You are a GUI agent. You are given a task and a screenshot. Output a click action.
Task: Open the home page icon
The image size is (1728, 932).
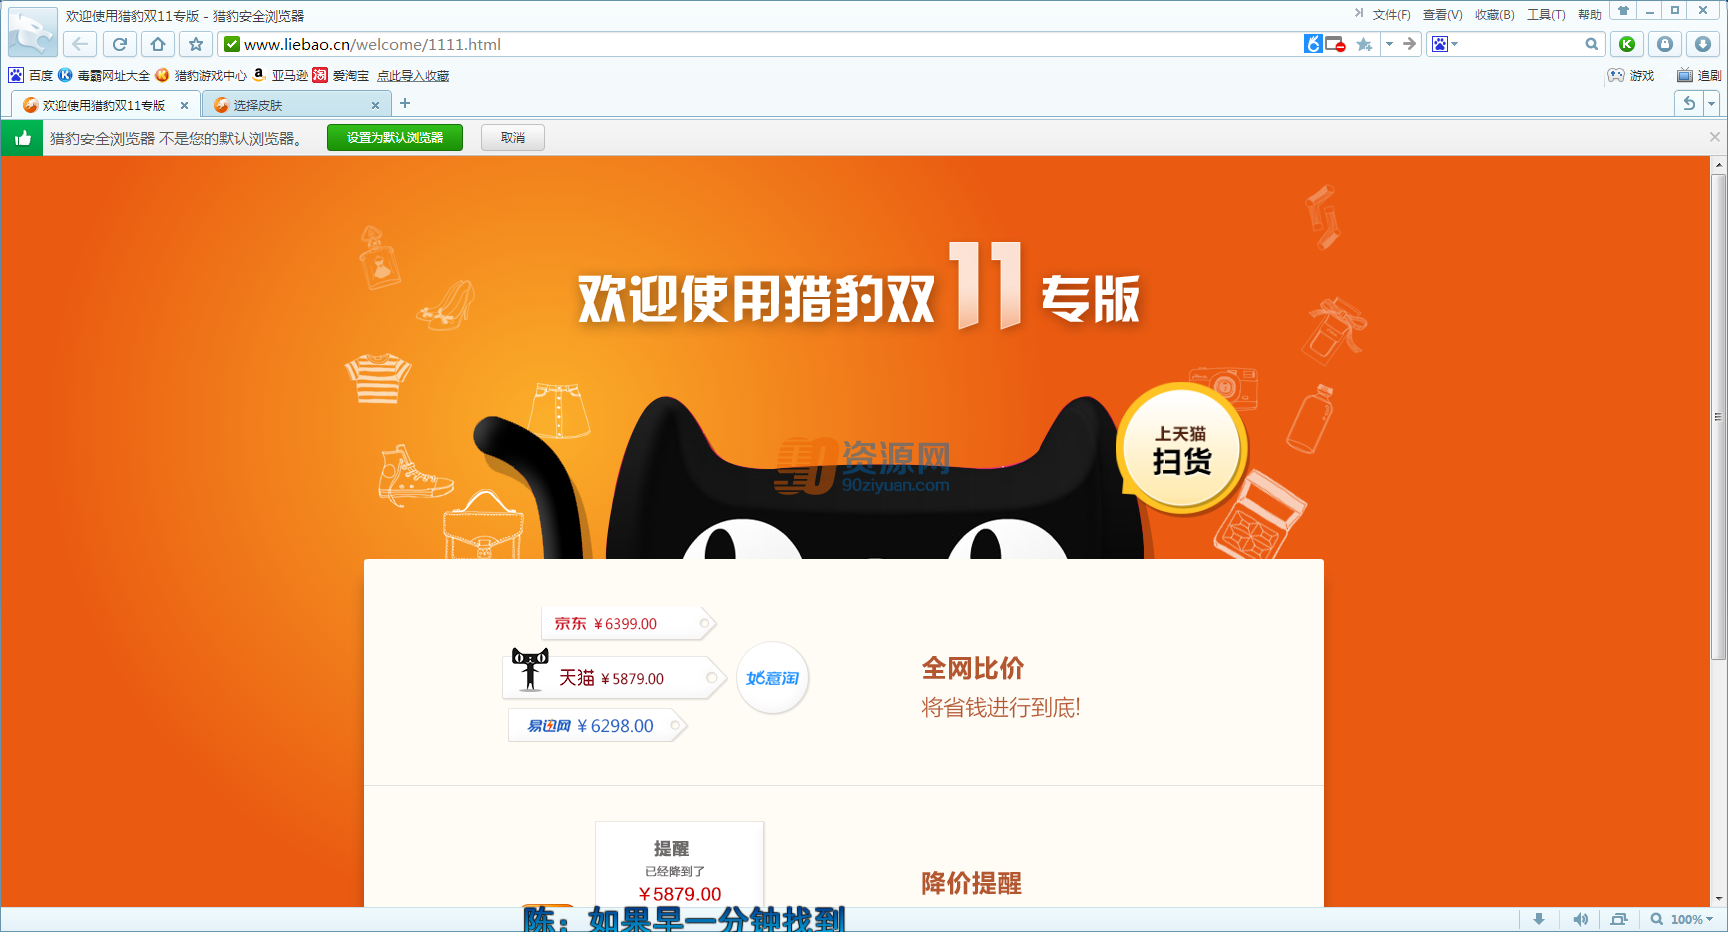tap(158, 44)
